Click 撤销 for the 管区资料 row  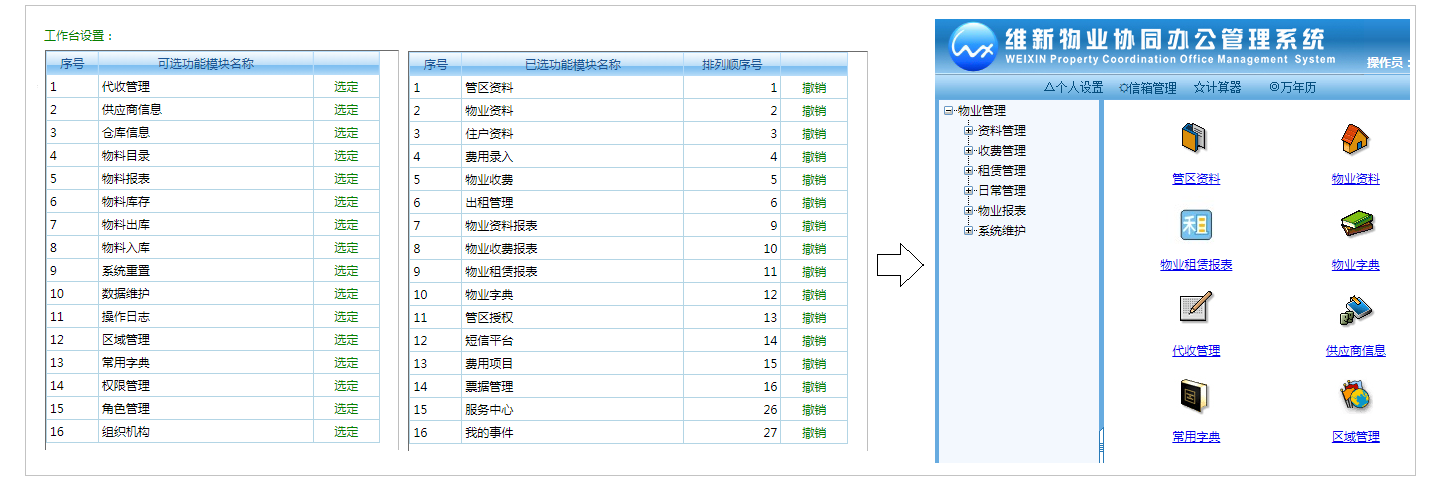click(x=814, y=88)
